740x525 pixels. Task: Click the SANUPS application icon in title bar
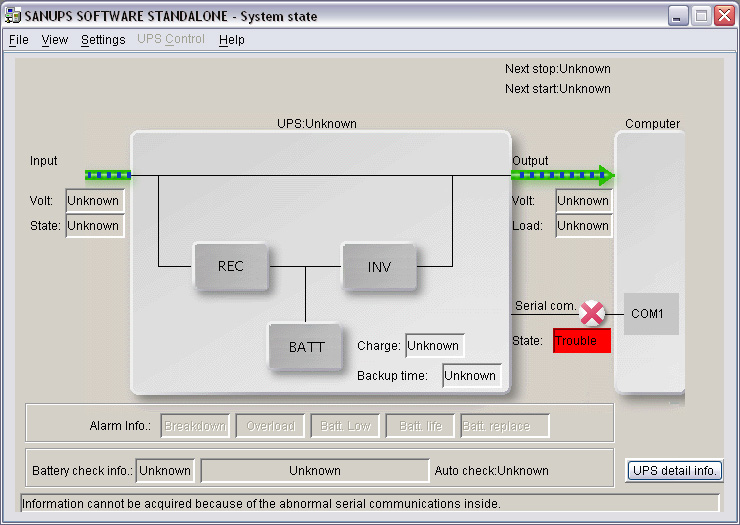pos(13,16)
